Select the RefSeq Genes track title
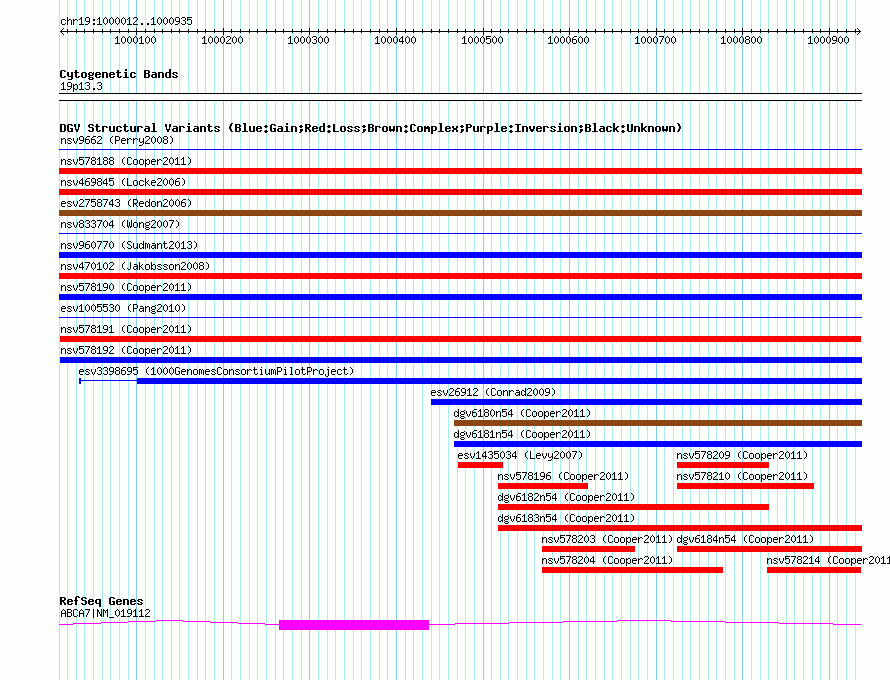Image resolution: width=890 pixels, height=680 pixels. pyautogui.click(x=102, y=601)
